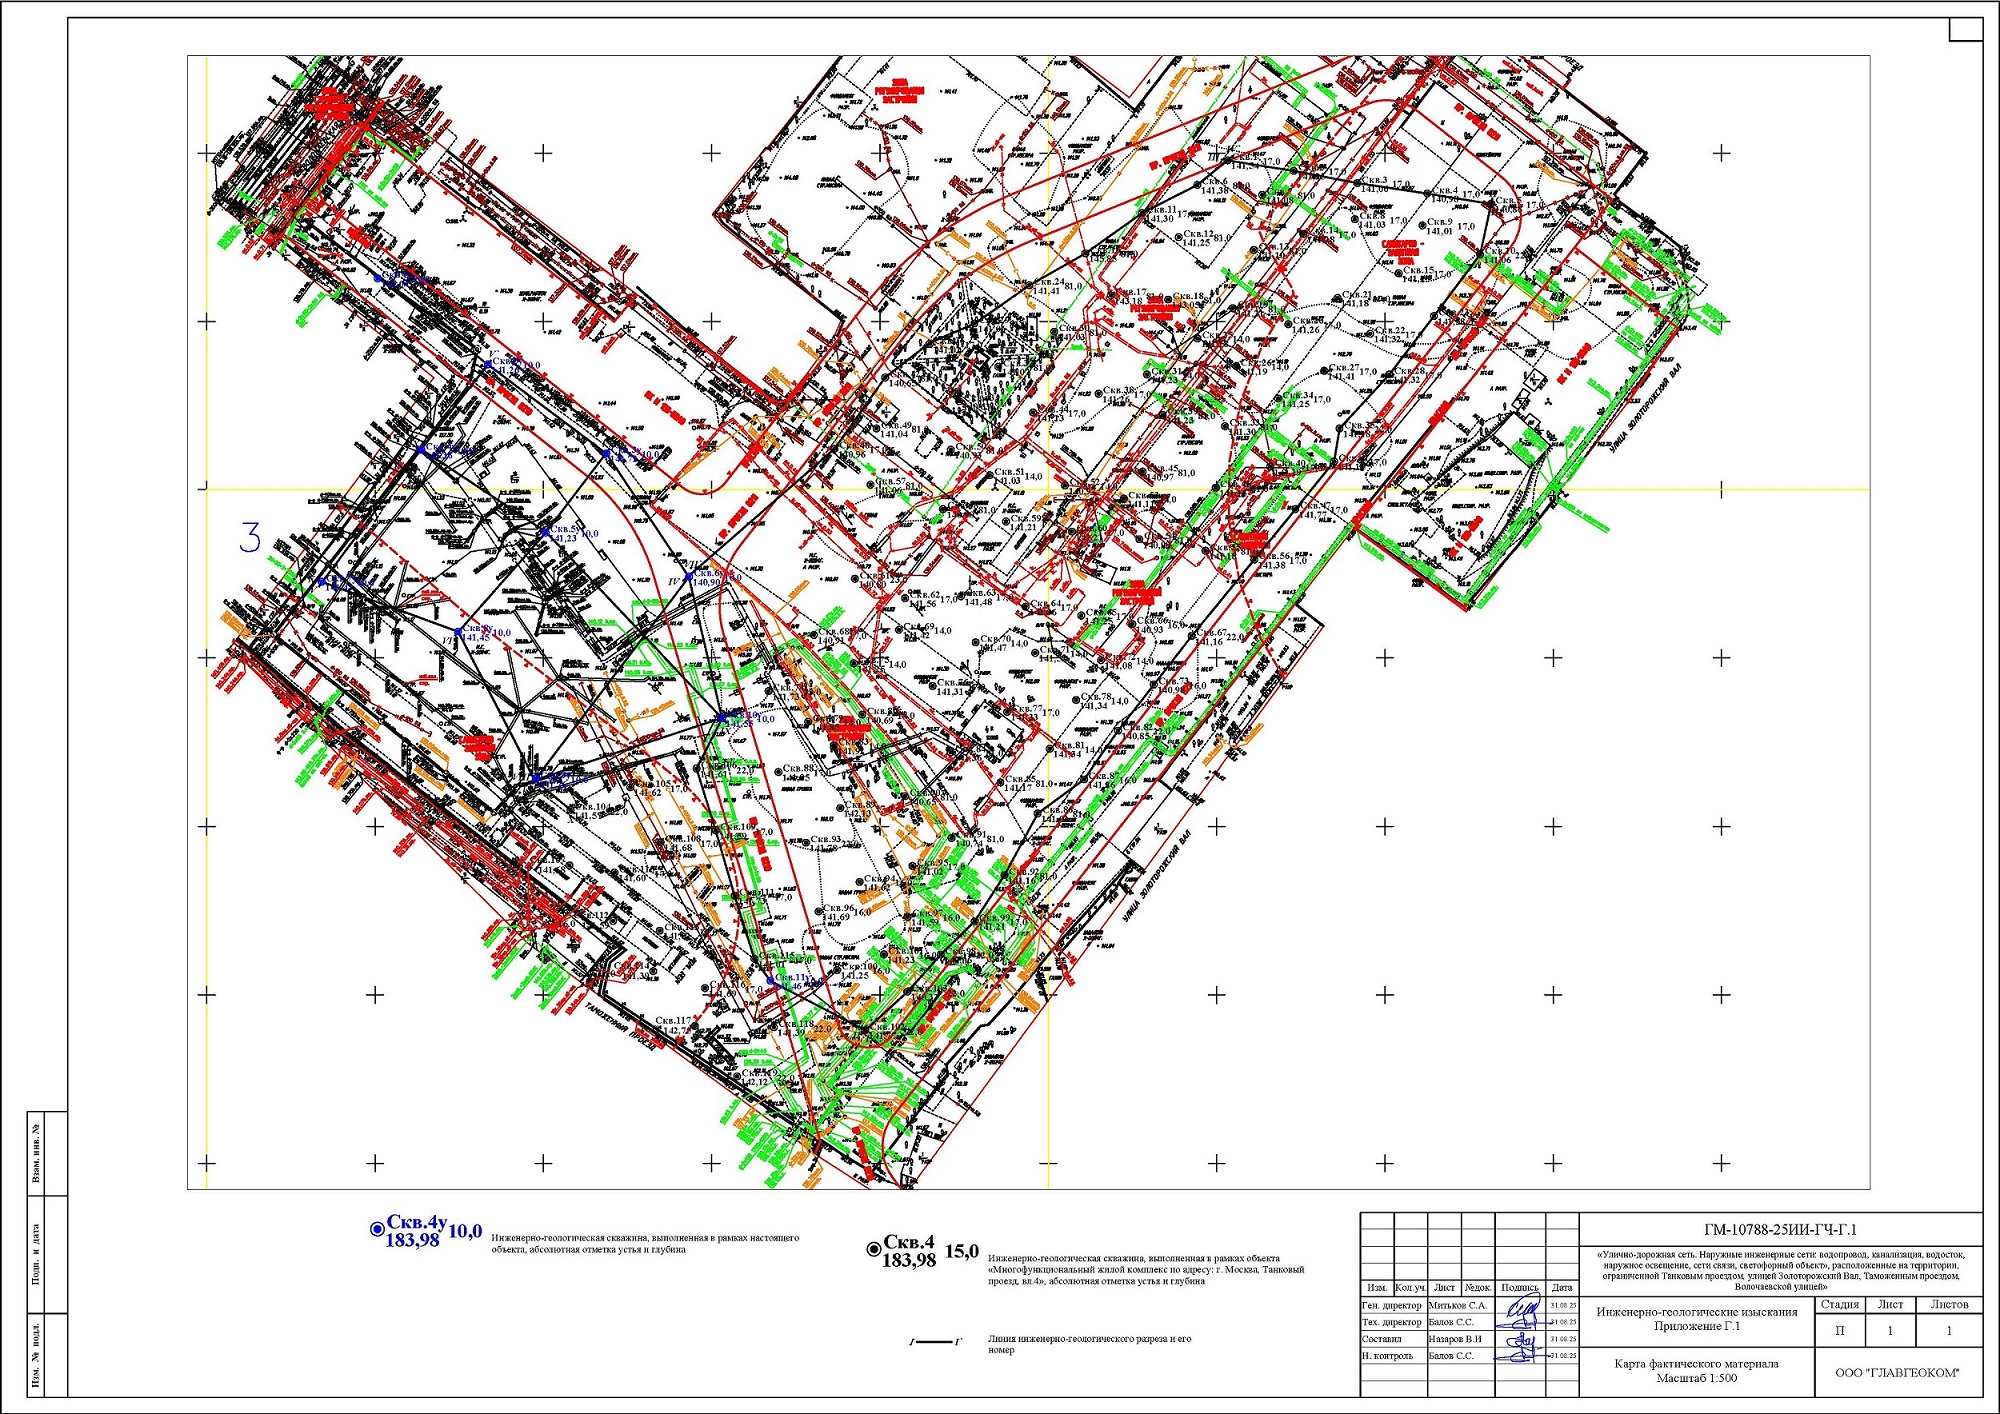The height and width of the screenshot is (1414, 2000).
Task: Click the geological section line legend symbol
Action: click(x=934, y=1342)
